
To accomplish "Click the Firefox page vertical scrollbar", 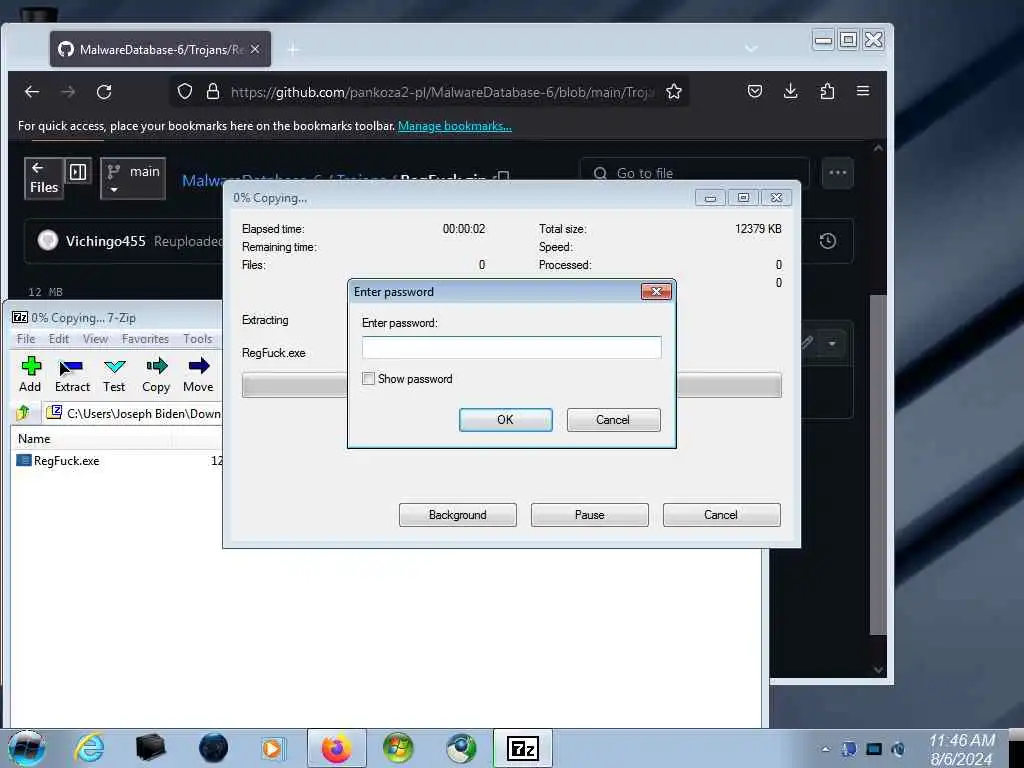I will coord(878,464).
